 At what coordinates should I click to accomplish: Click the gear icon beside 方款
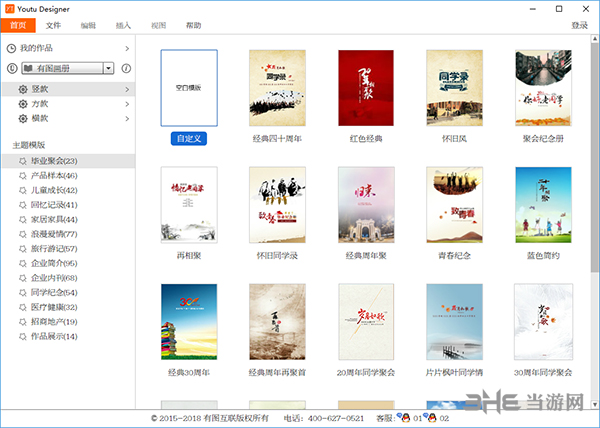click(x=23, y=104)
